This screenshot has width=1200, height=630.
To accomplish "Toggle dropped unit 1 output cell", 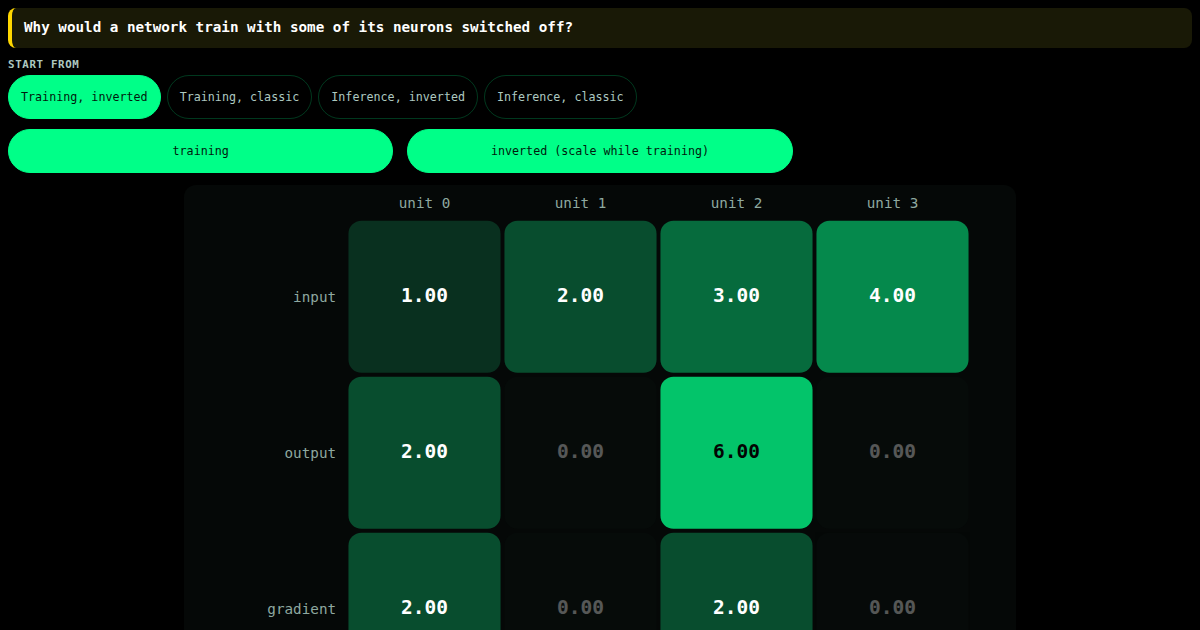I will click(x=580, y=453).
